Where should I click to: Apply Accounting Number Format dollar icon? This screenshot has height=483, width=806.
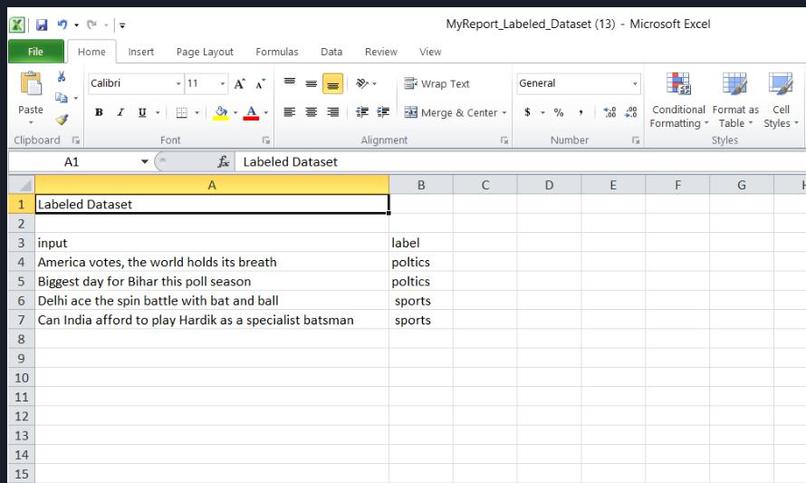[527, 112]
